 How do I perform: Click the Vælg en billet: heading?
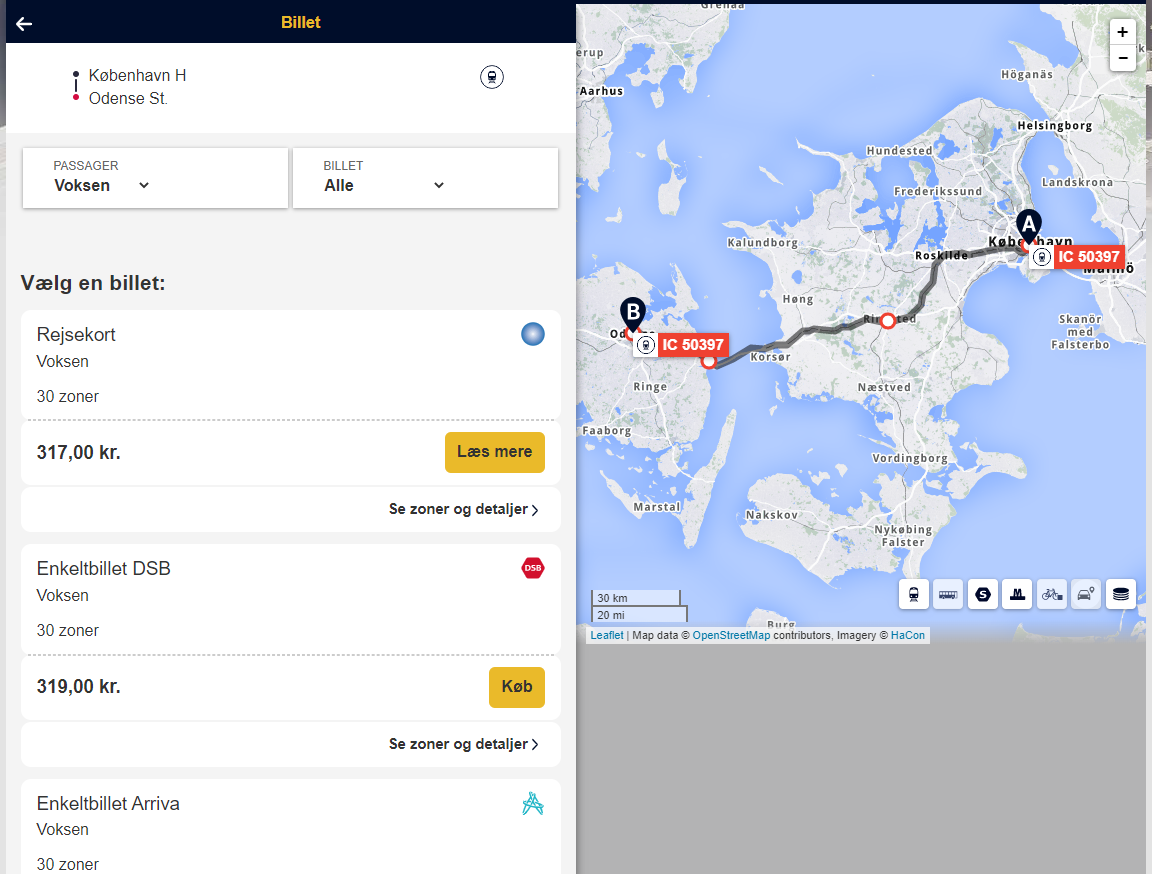point(93,283)
